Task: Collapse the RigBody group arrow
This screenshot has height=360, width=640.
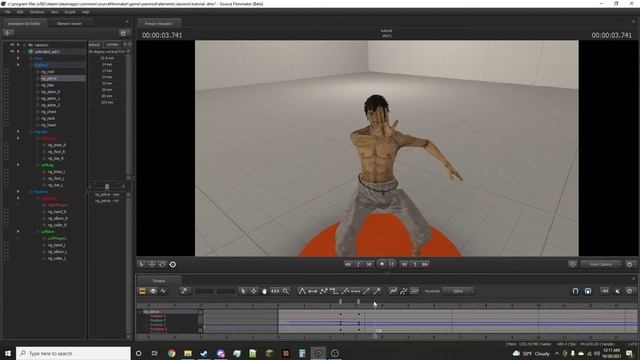Action: point(18,64)
